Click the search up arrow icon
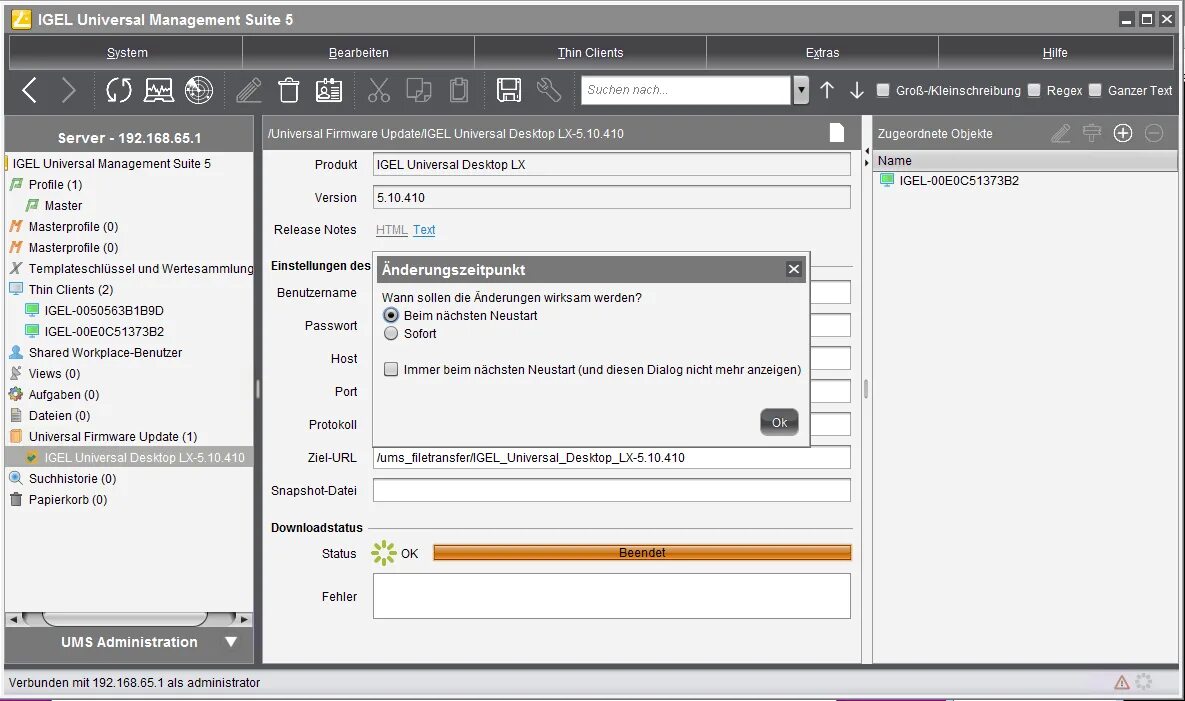Viewport: 1185px width, 701px height. [x=827, y=90]
